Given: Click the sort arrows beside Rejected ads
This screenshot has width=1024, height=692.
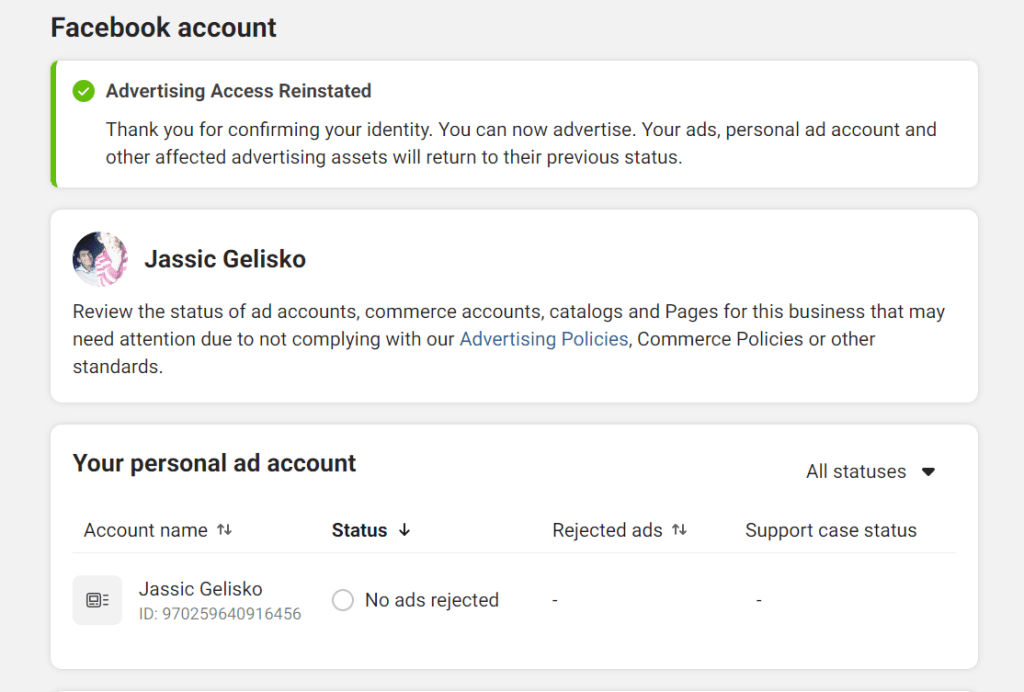Looking at the screenshot, I should tap(681, 530).
